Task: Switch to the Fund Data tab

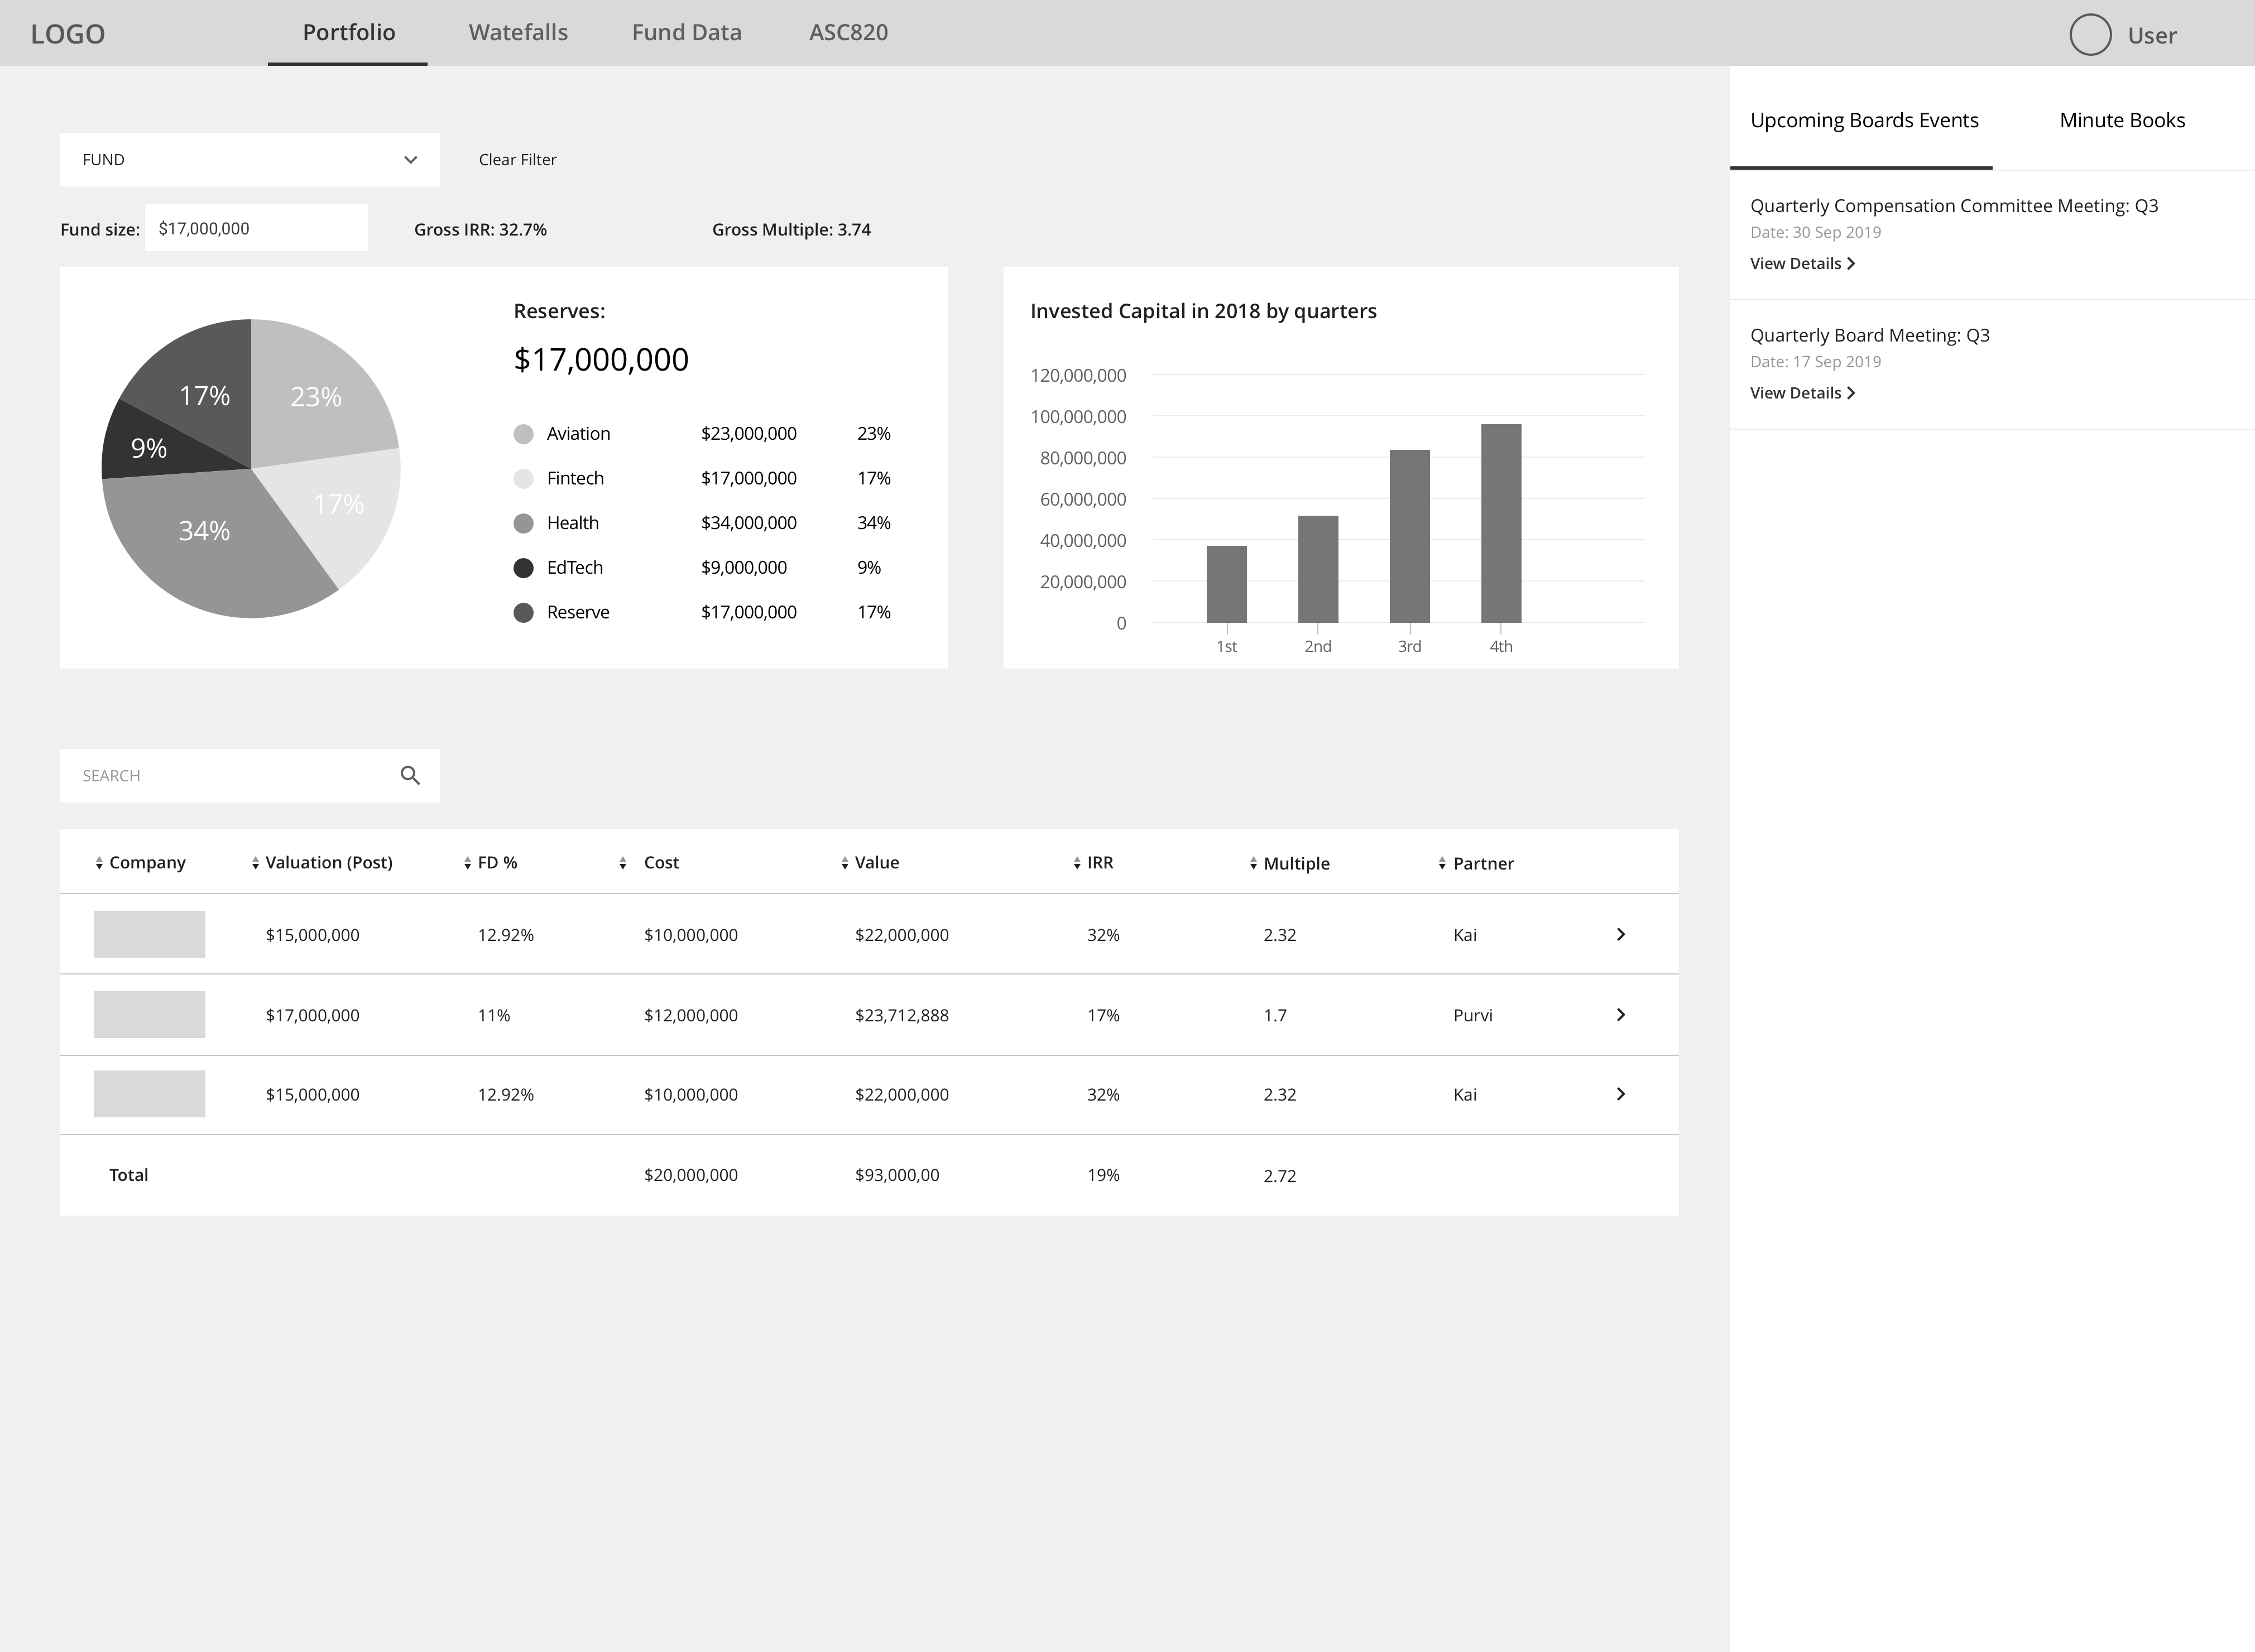Action: (686, 32)
